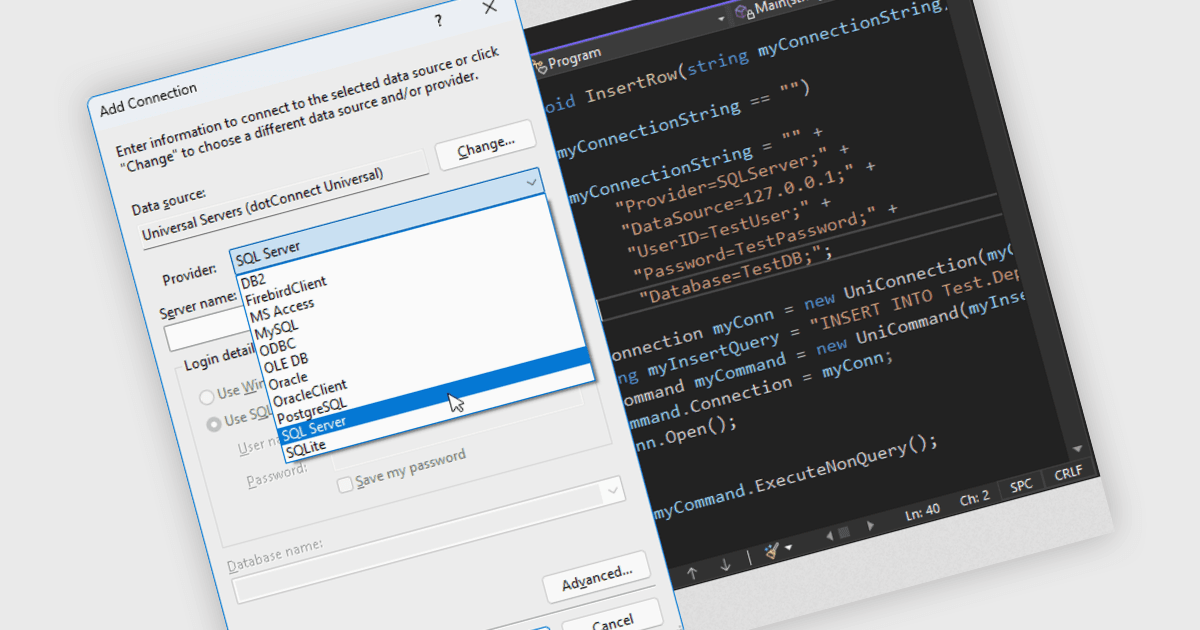This screenshot has height=630, width=1200.
Task: Click the purple cube method icon beside Main
Action: pyautogui.click(x=743, y=13)
